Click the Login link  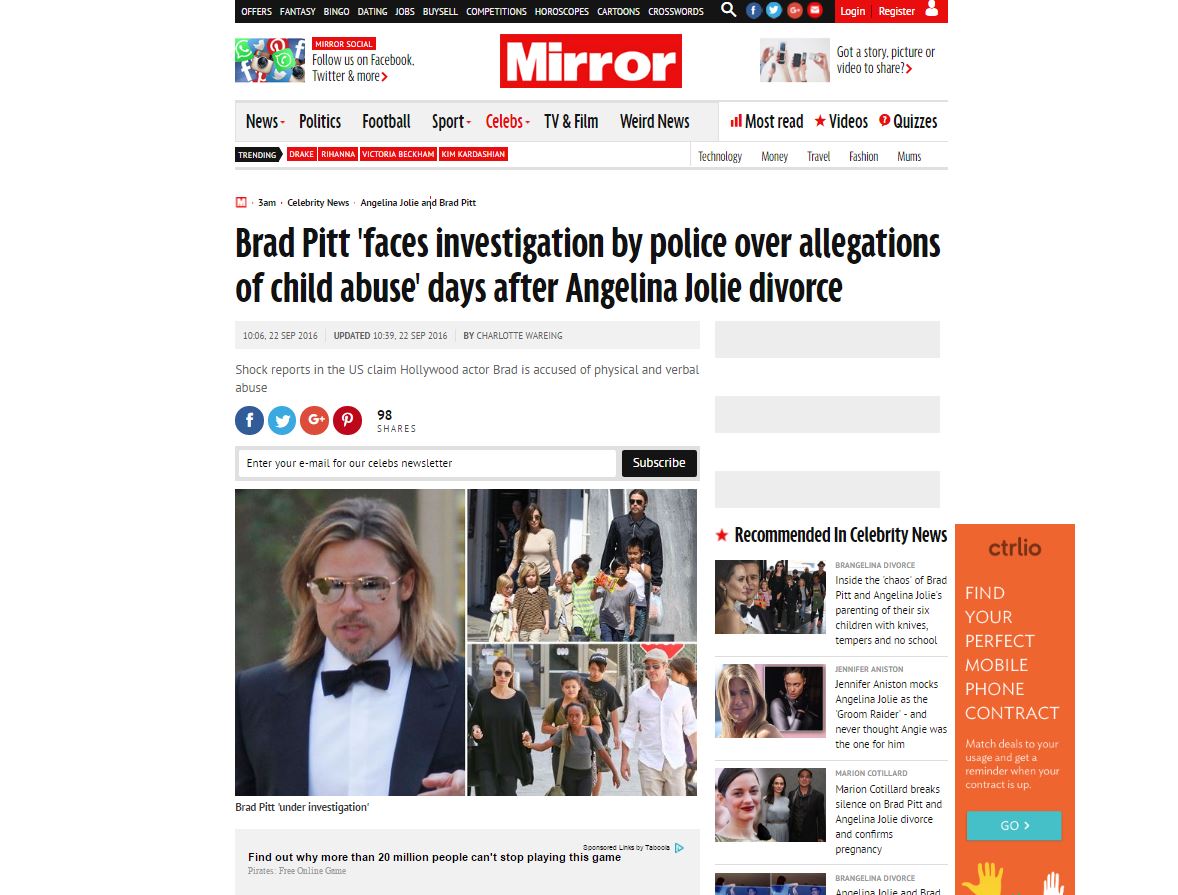852,11
